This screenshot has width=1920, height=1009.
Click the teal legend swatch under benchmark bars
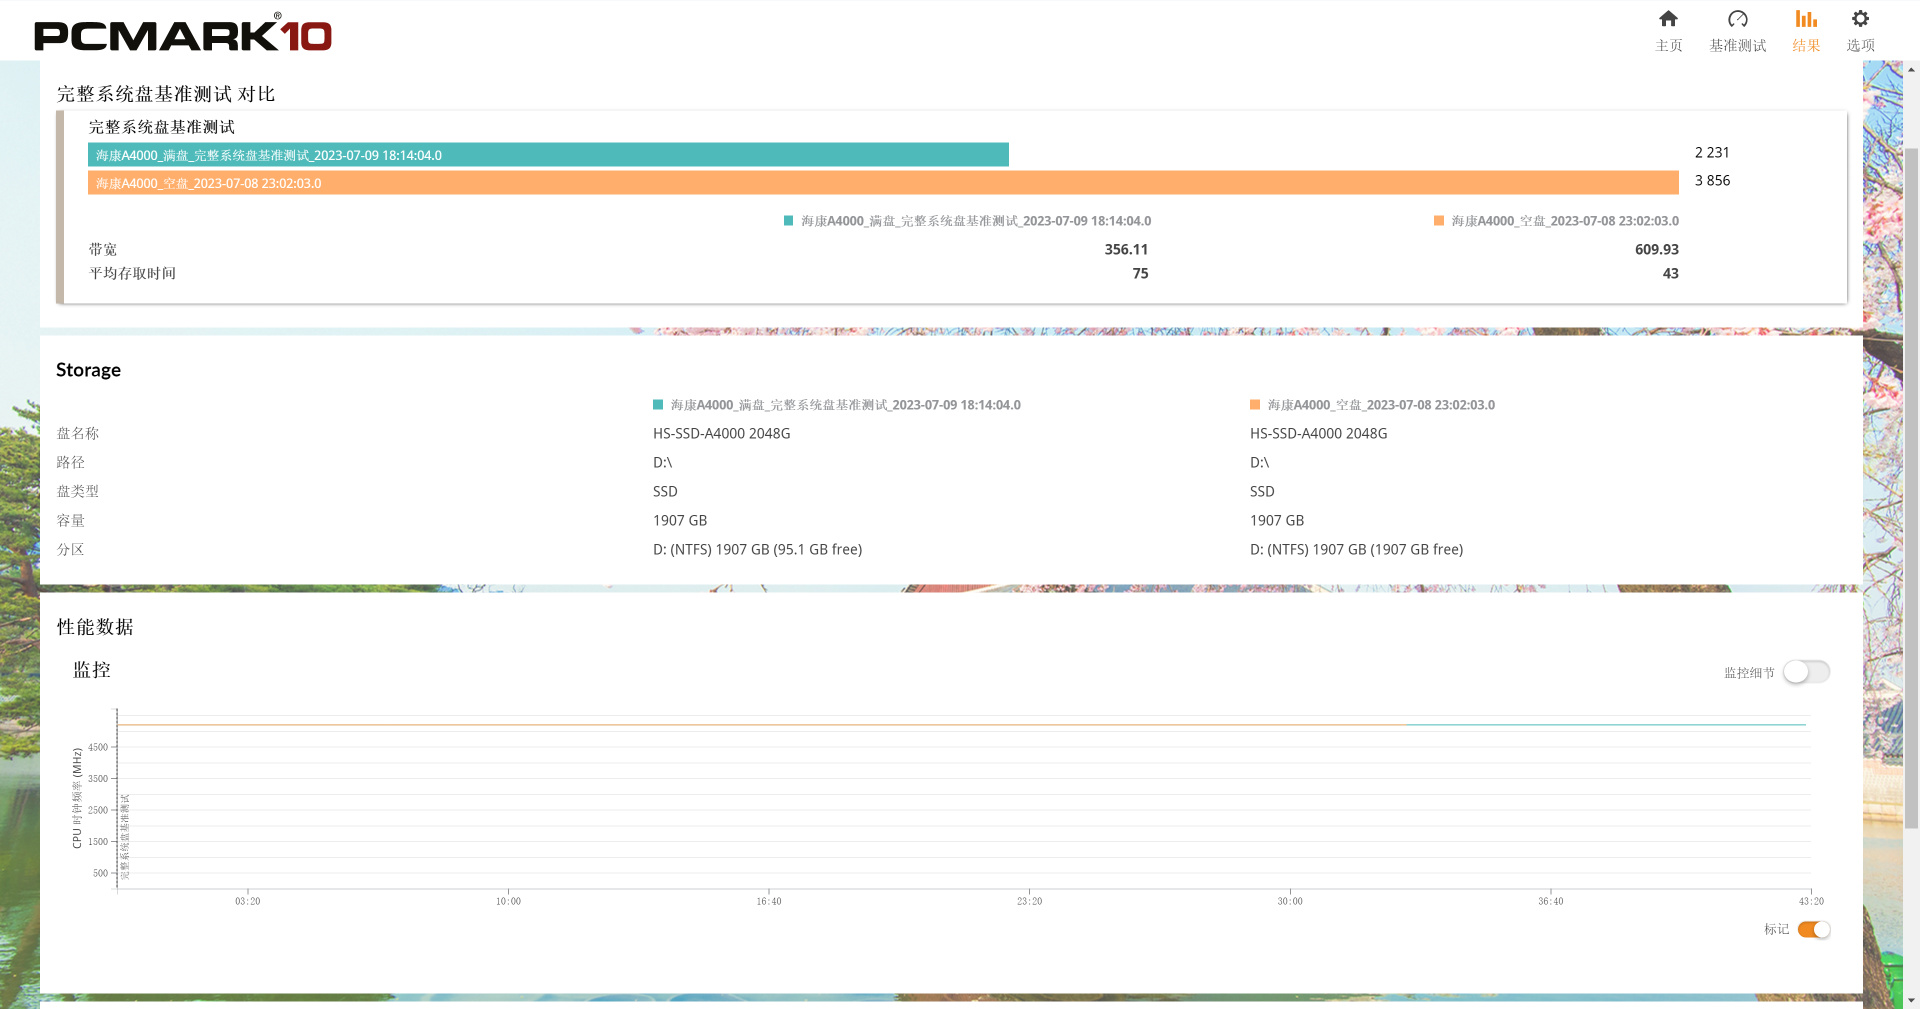(788, 221)
